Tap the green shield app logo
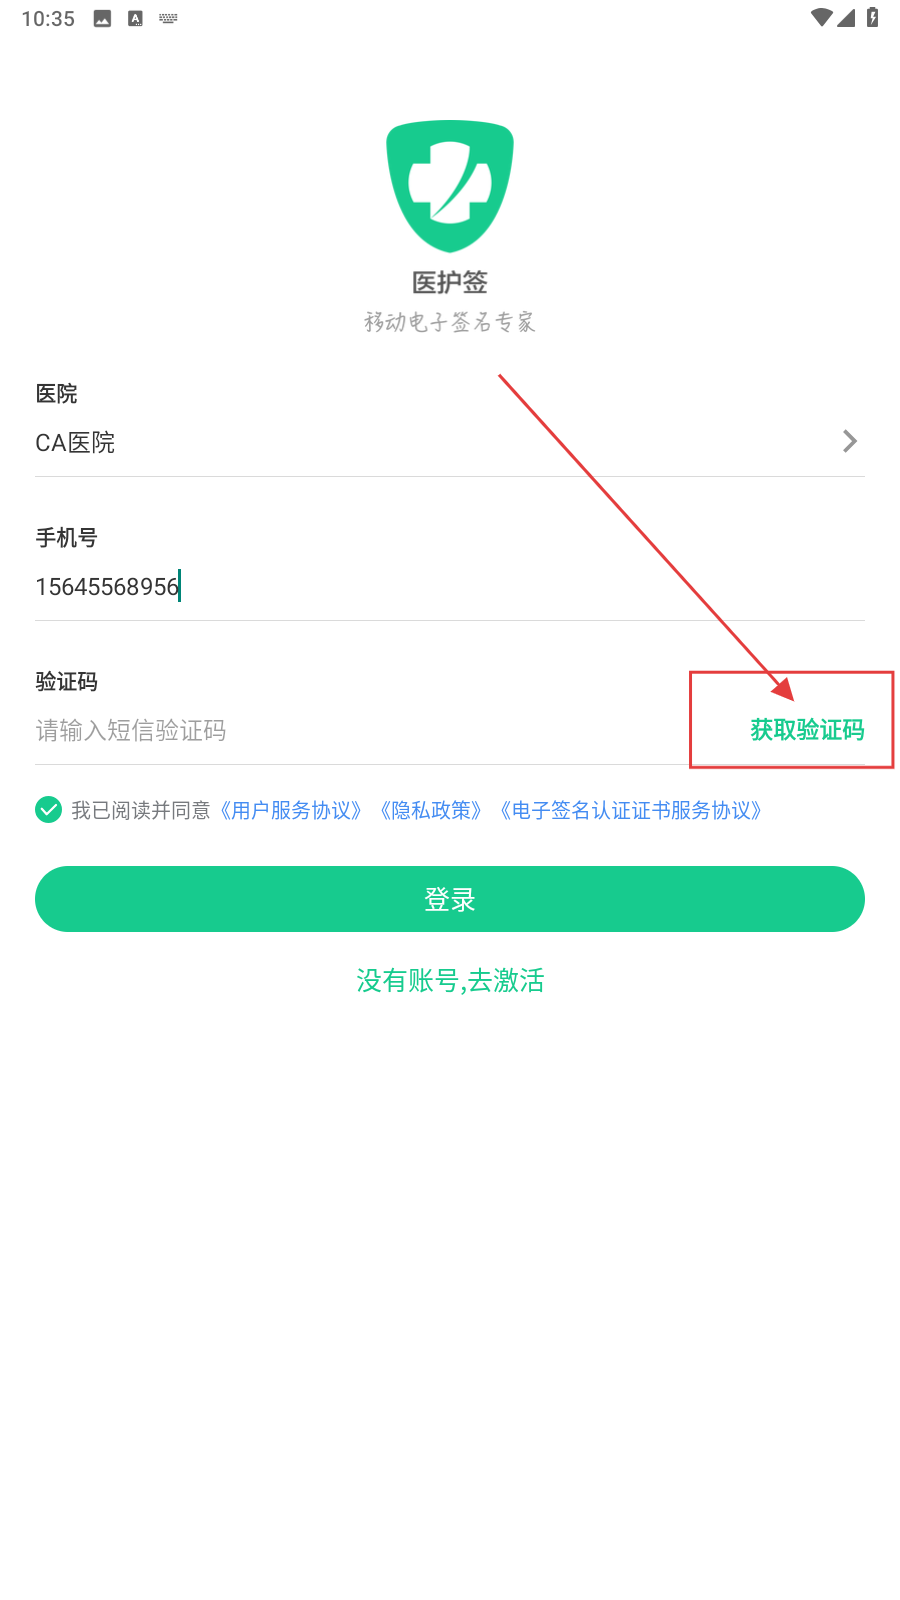Viewport: 900px width, 1600px height. pyautogui.click(x=450, y=186)
